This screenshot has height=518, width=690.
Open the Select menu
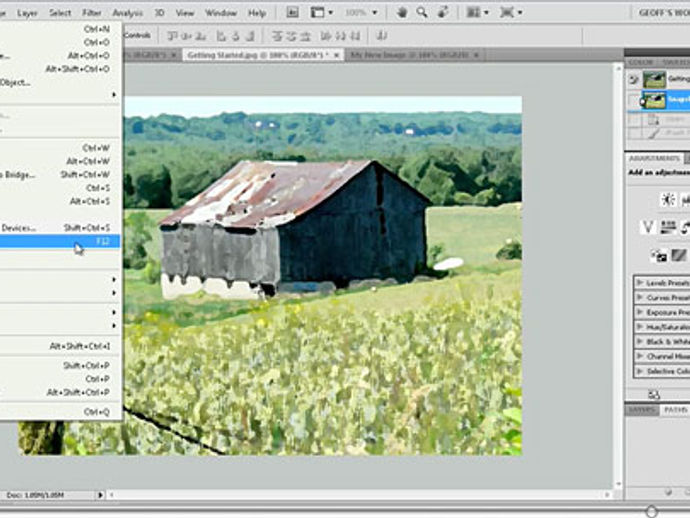(x=60, y=13)
